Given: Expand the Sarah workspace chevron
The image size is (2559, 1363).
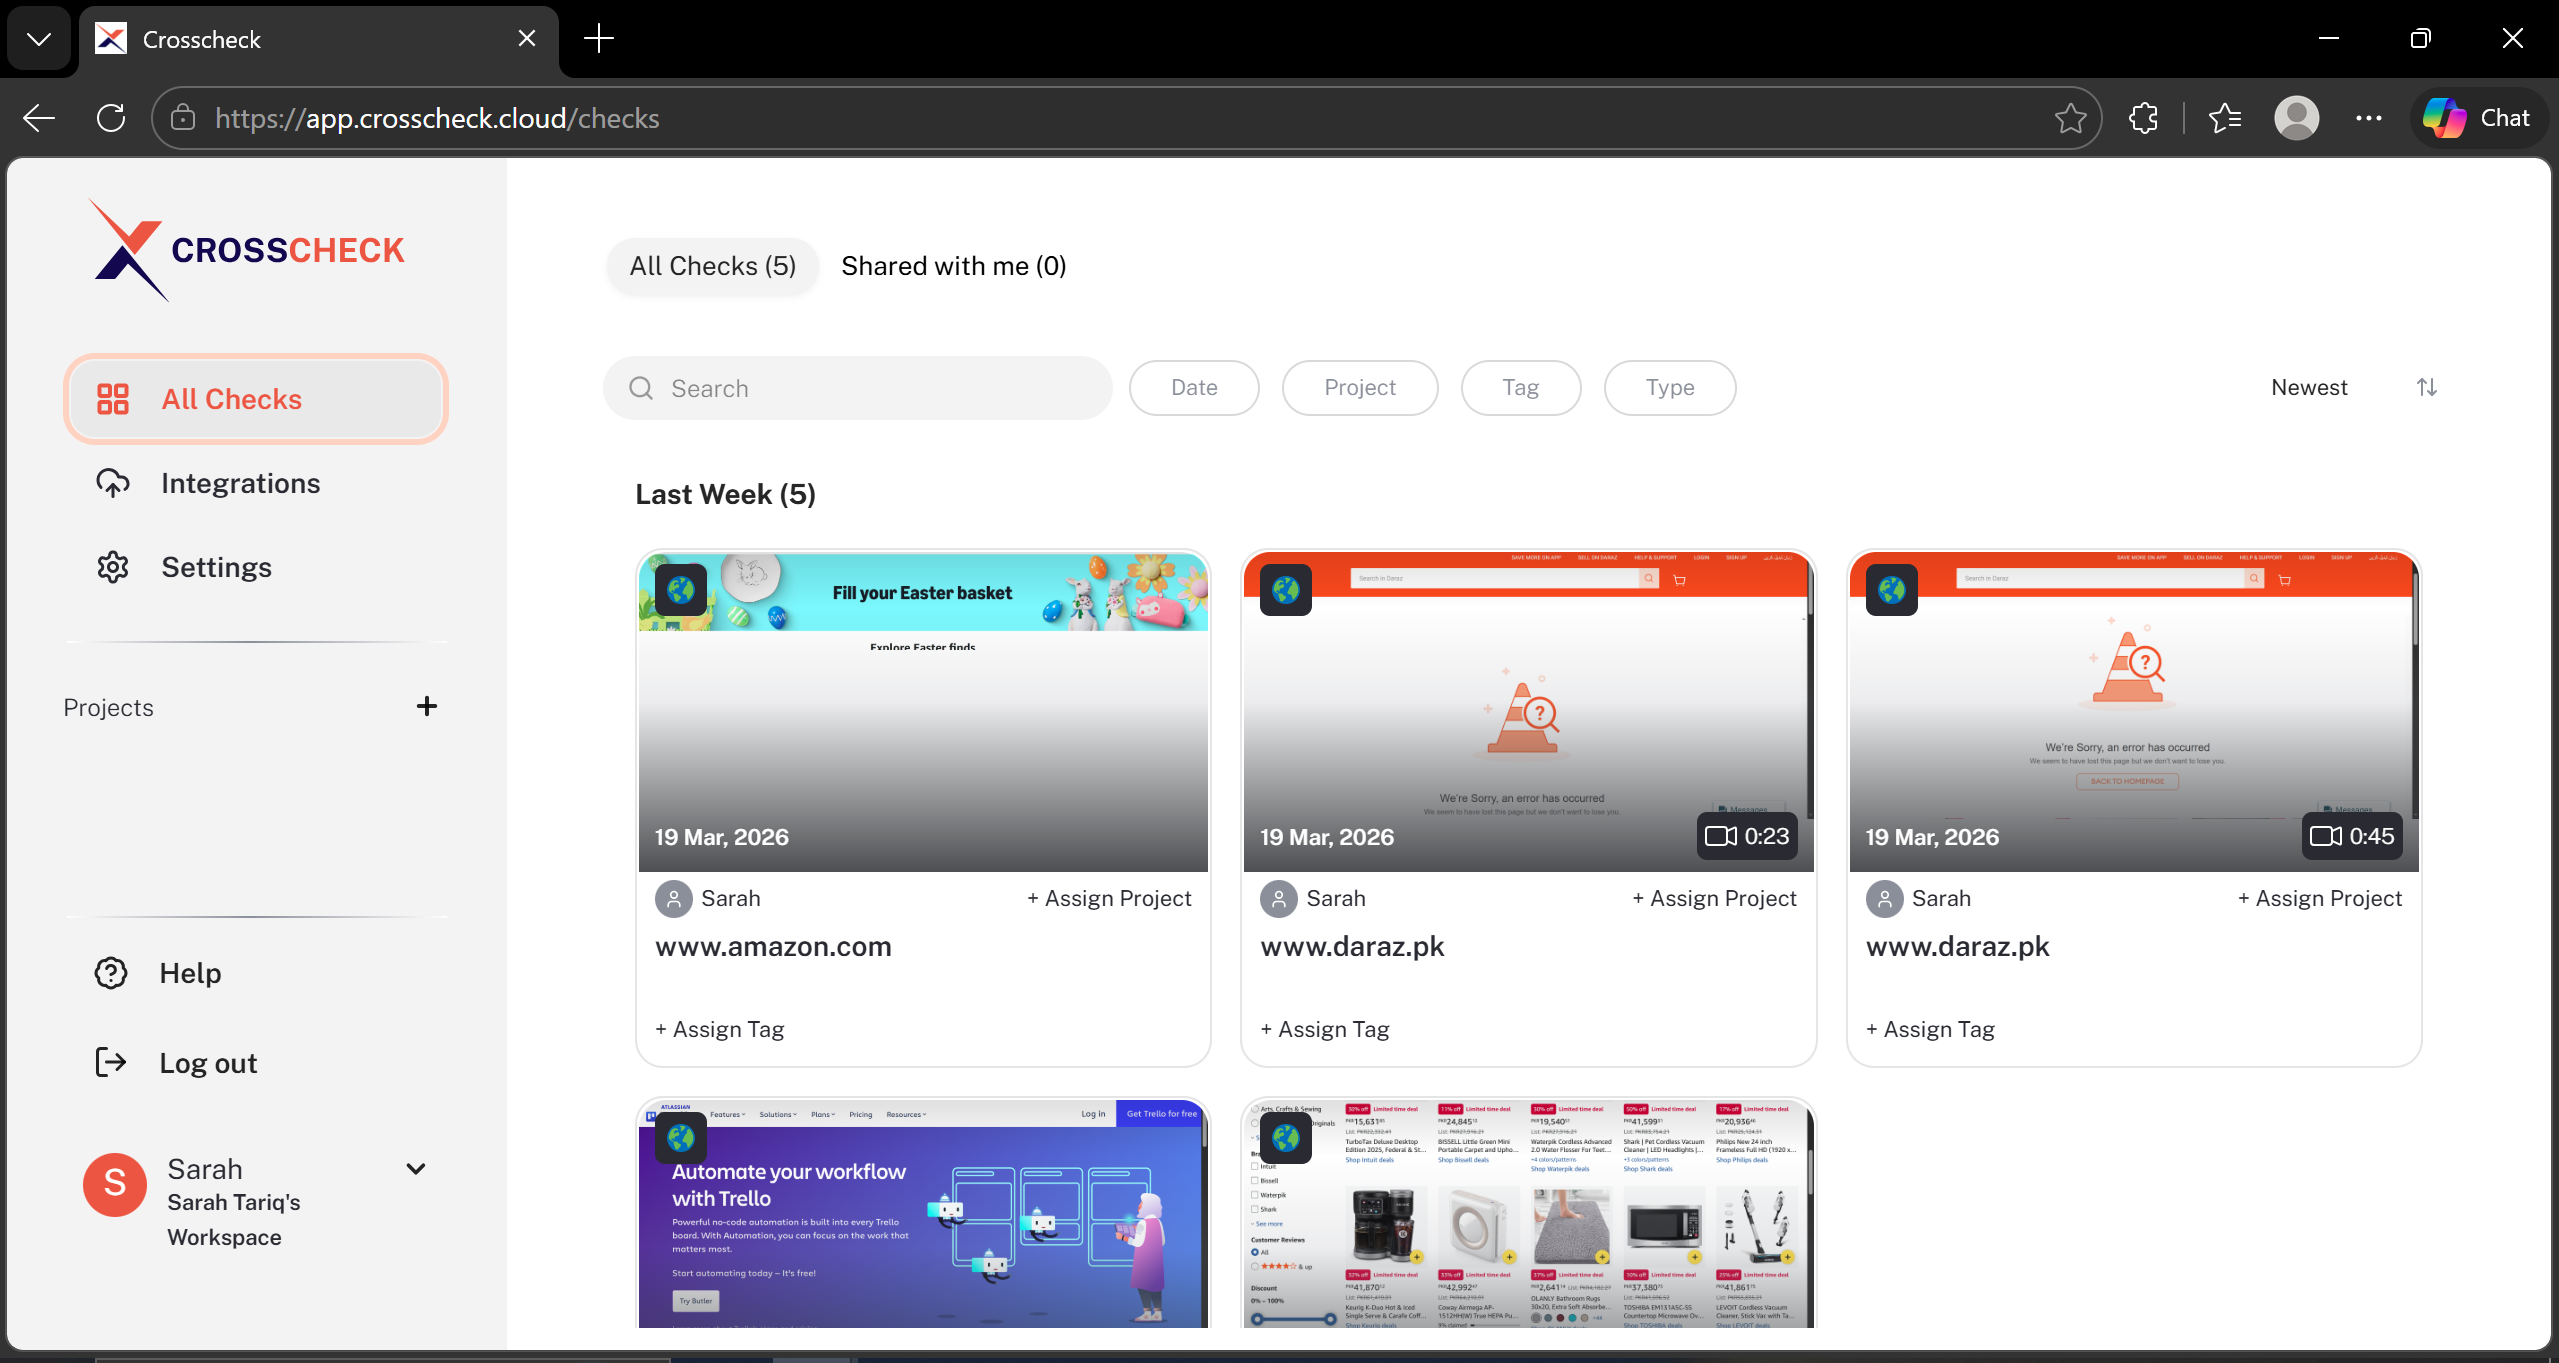Looking at the screenshot, I should 416,1168.
